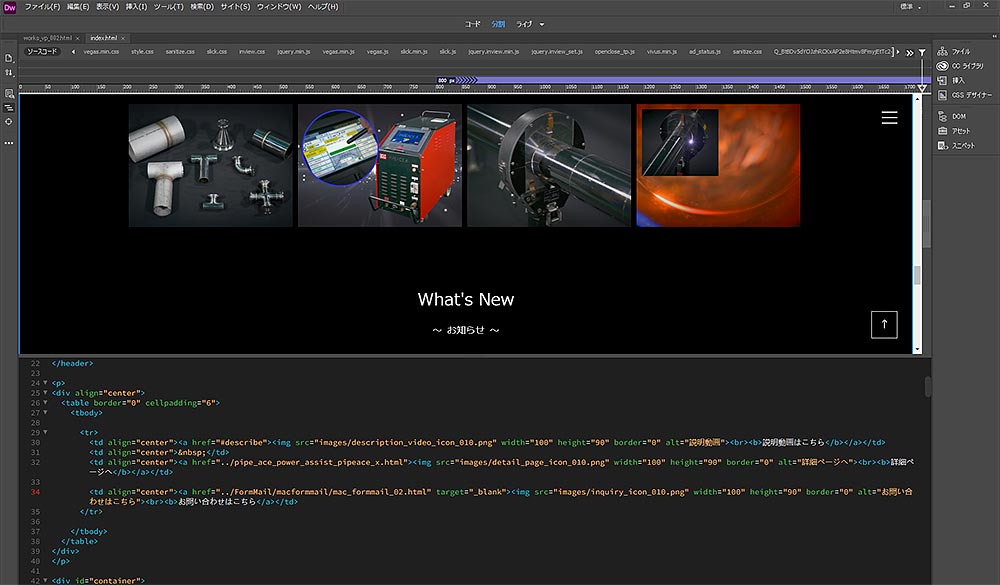This screenshot has width=1000, height=585.
Task: Open first sanitize.css related file
Action: [x=180, y=52]
